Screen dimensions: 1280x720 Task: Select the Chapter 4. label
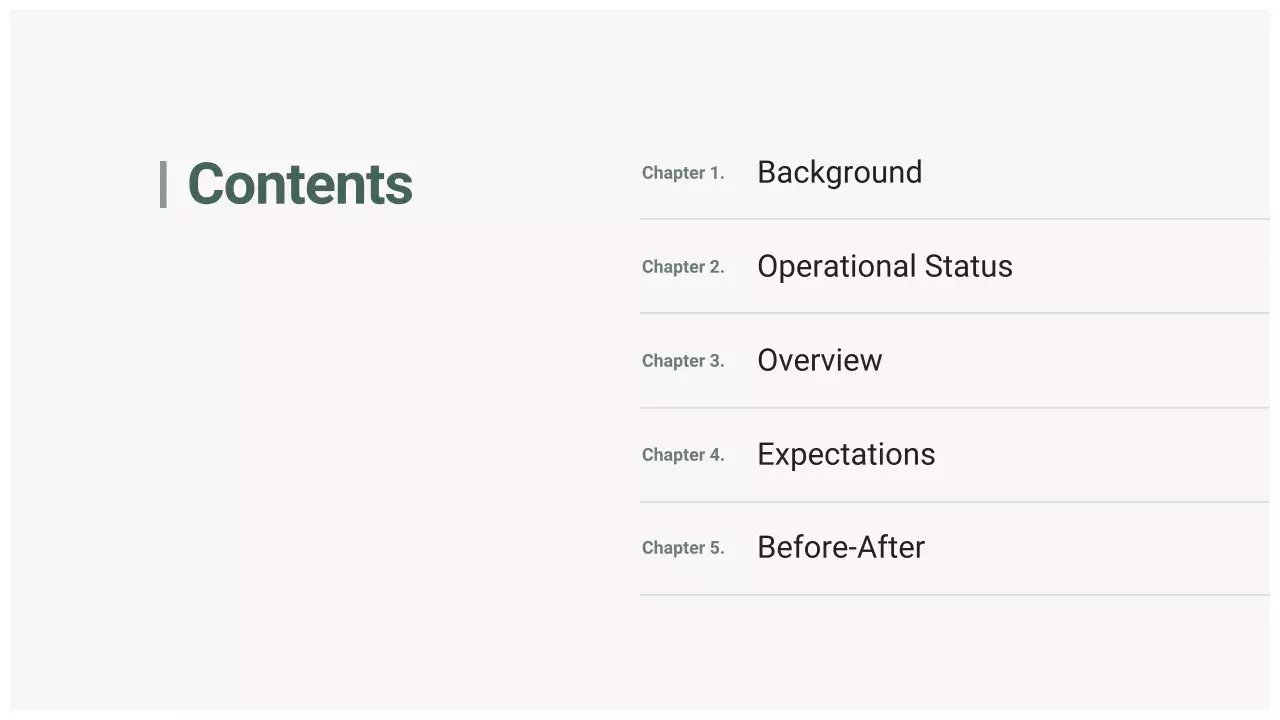pyautogui.click(x=683, y=455)
